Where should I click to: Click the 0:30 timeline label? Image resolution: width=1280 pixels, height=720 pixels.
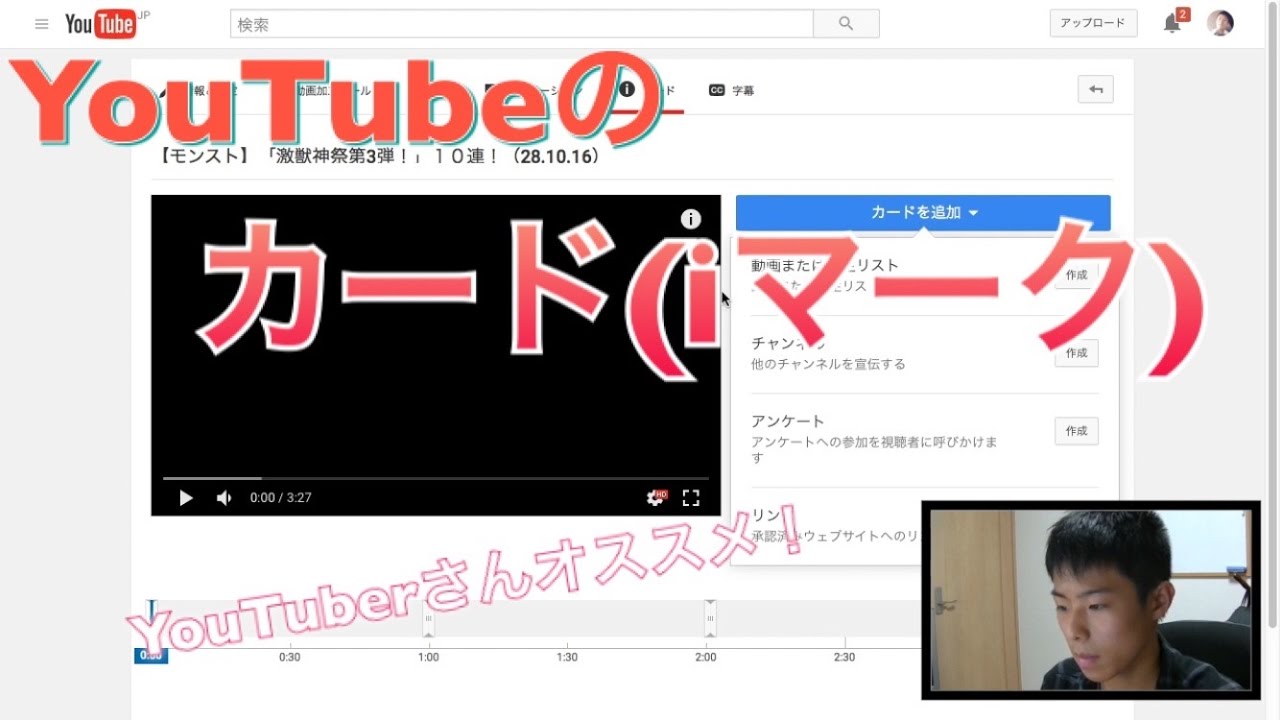[x=290, y=657]
